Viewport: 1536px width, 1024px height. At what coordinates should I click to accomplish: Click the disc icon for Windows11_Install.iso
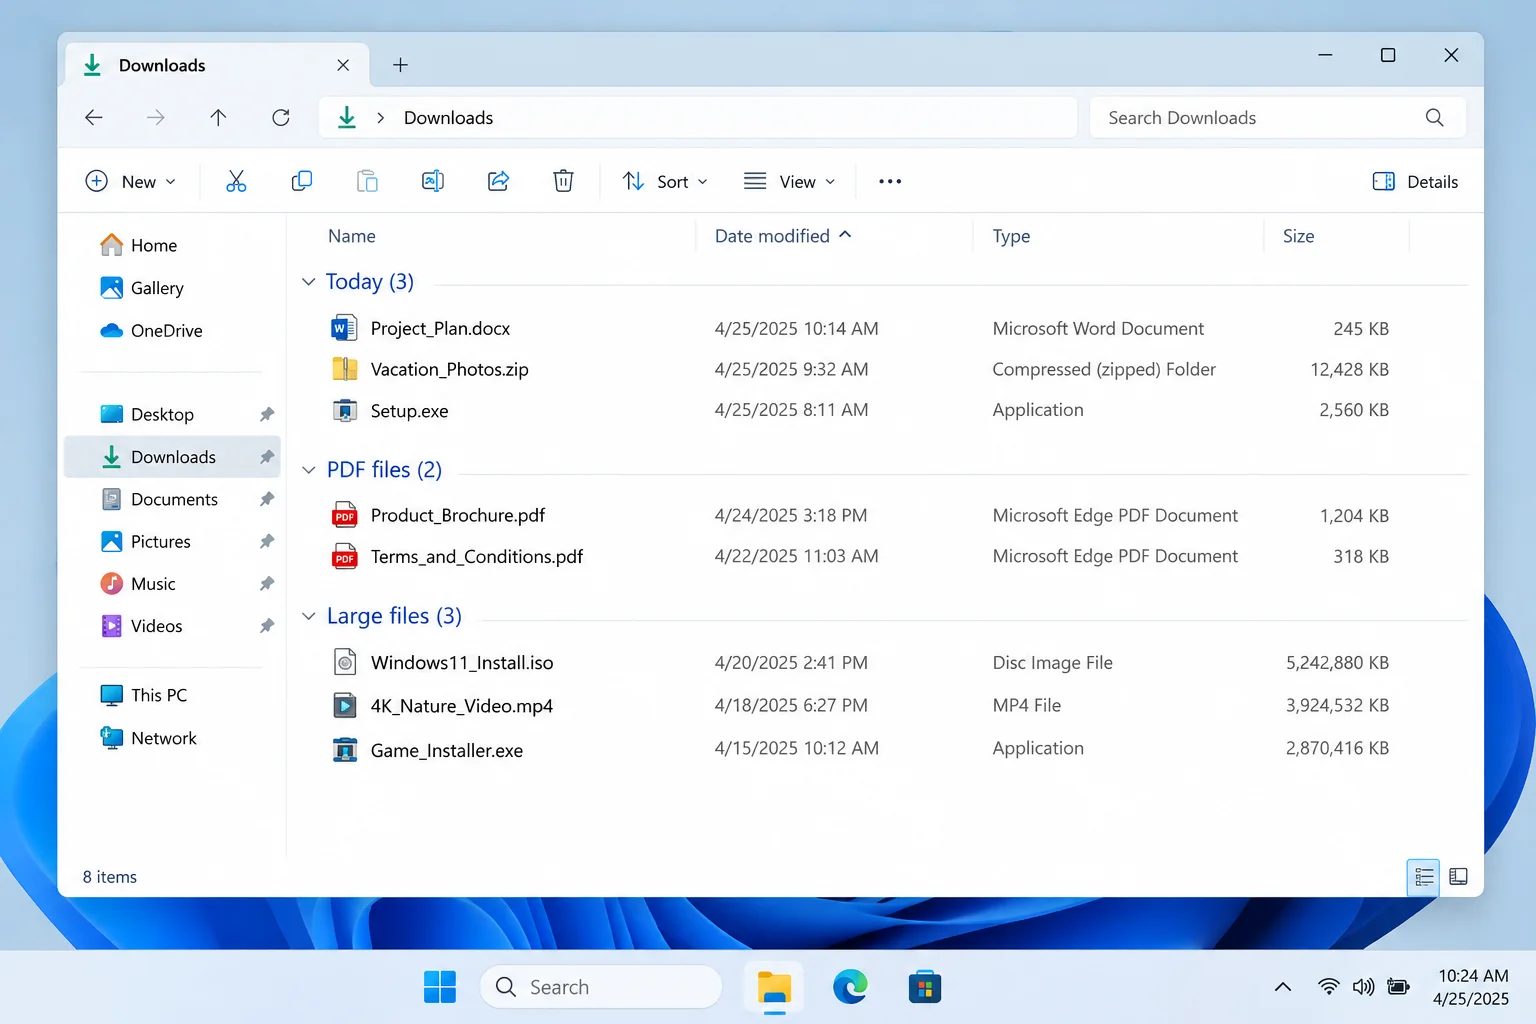click(x=344, y=662)
